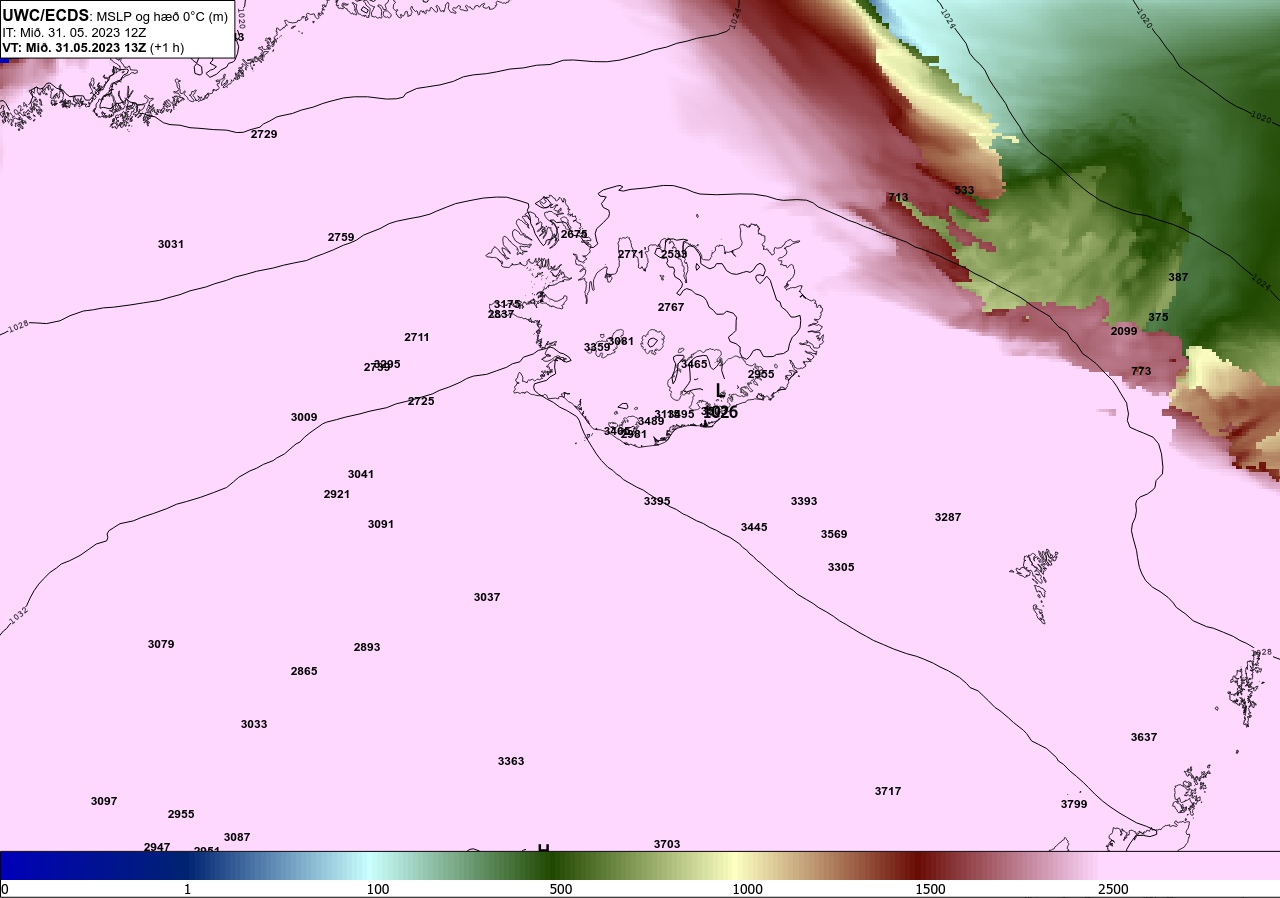Click the 773 height value
Image resolution: width=1280 pixels, height=898 pixels.
1141,371
